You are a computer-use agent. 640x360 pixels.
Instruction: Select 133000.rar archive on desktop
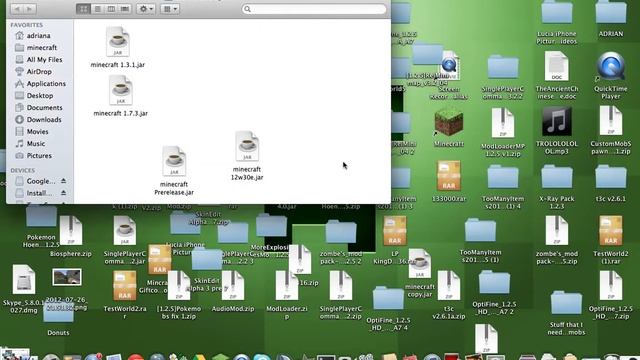[x=449, y=176]
